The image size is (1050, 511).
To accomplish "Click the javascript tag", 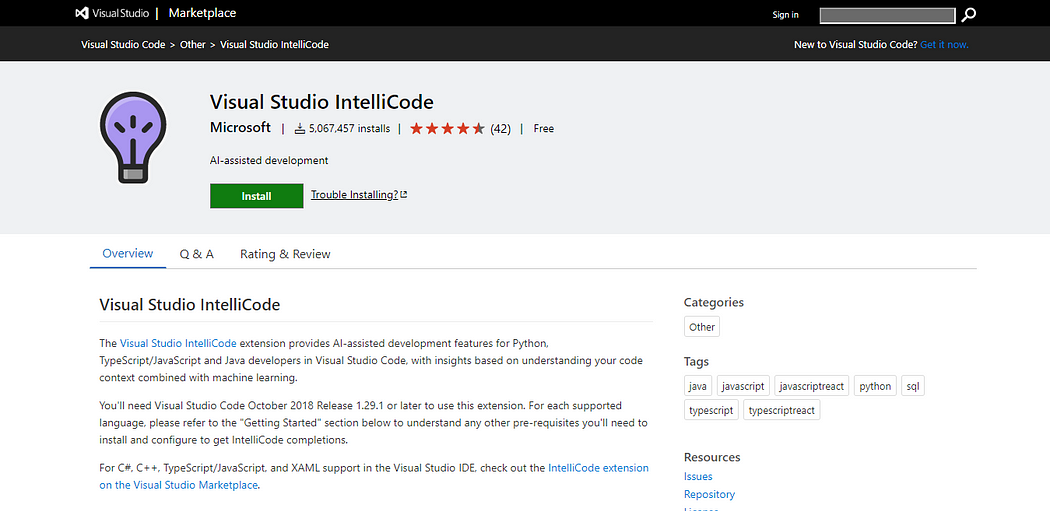I will coord(743,386).
